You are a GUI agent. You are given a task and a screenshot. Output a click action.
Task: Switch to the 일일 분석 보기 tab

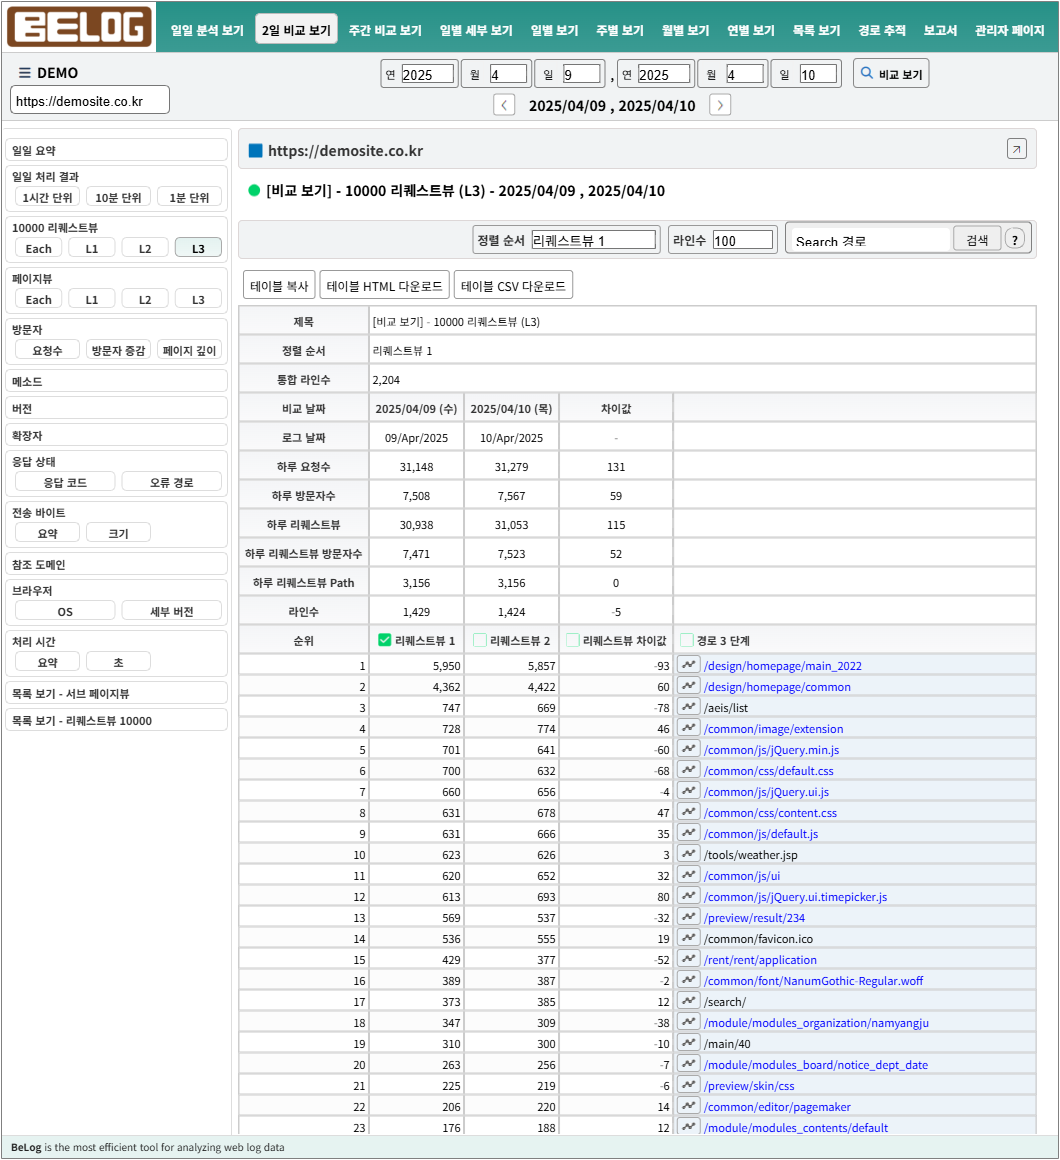(207, 30)
